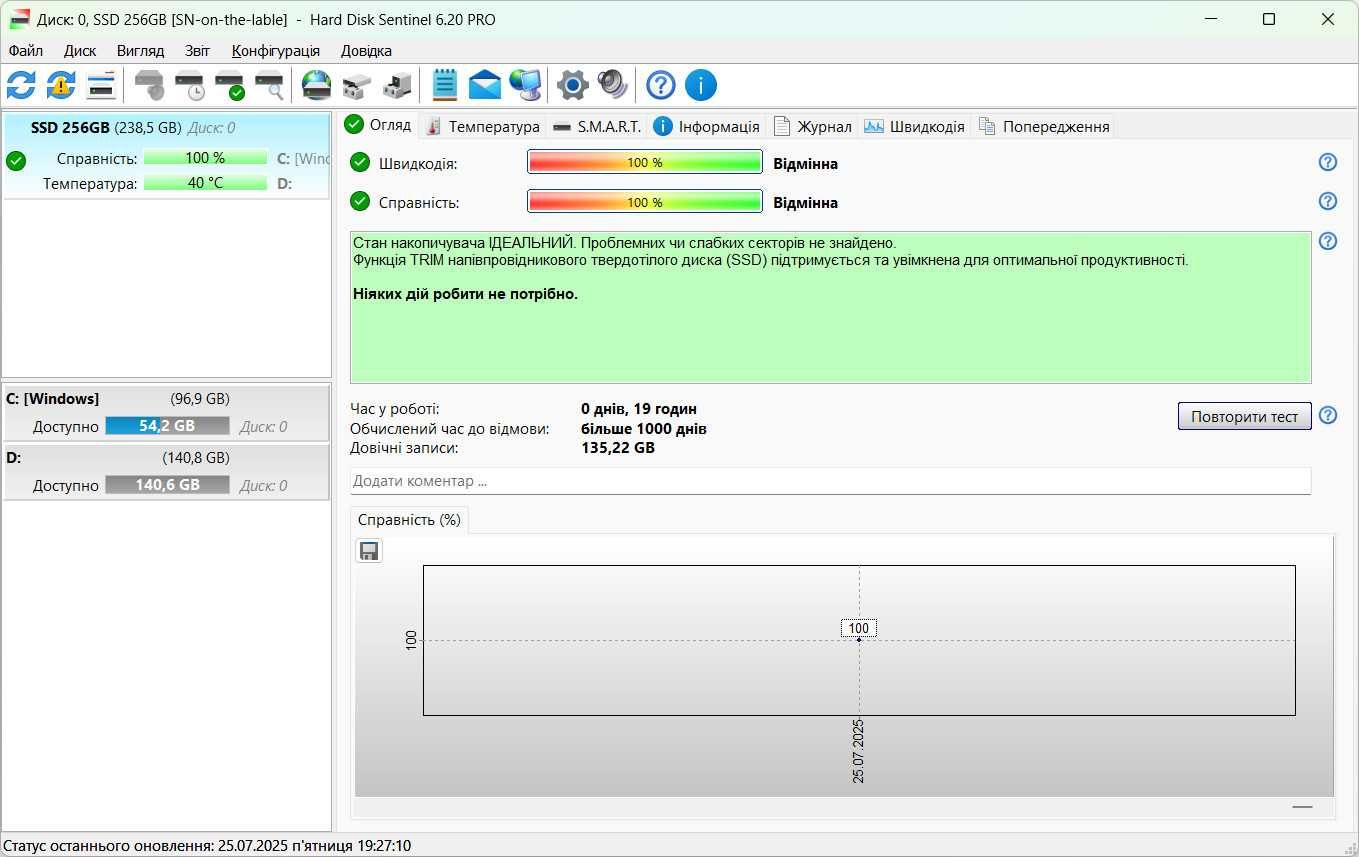Switch to the Огляд tab
1359x857 pixels.
(378, 125)
